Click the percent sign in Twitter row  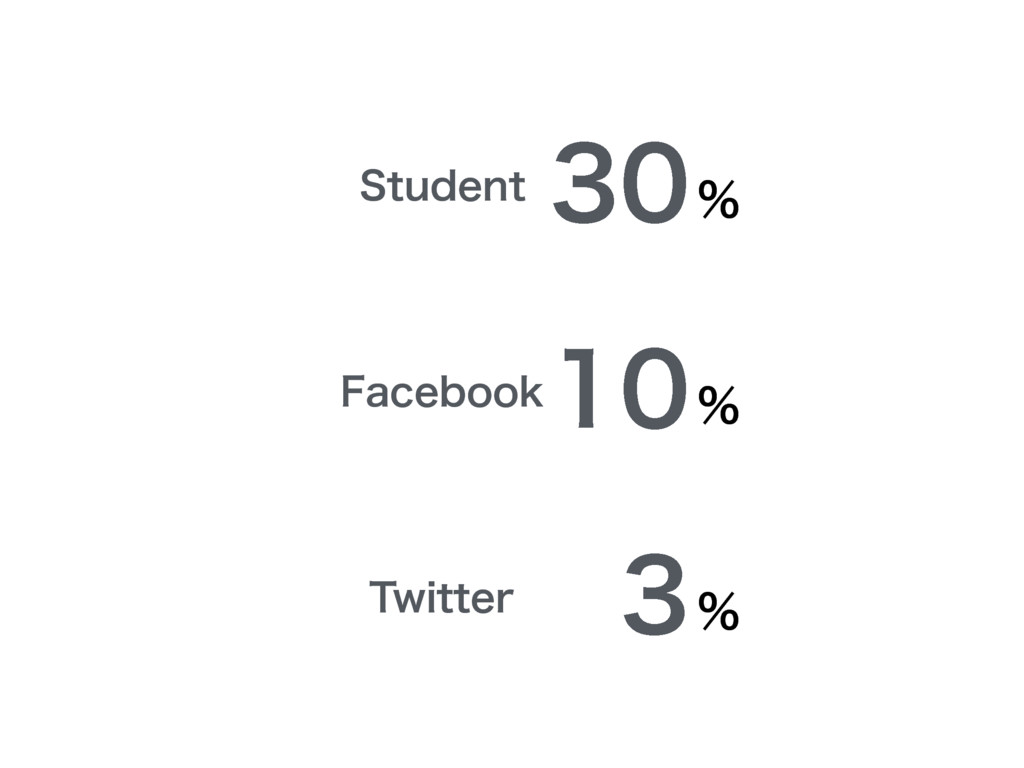(x=718, y=611)
